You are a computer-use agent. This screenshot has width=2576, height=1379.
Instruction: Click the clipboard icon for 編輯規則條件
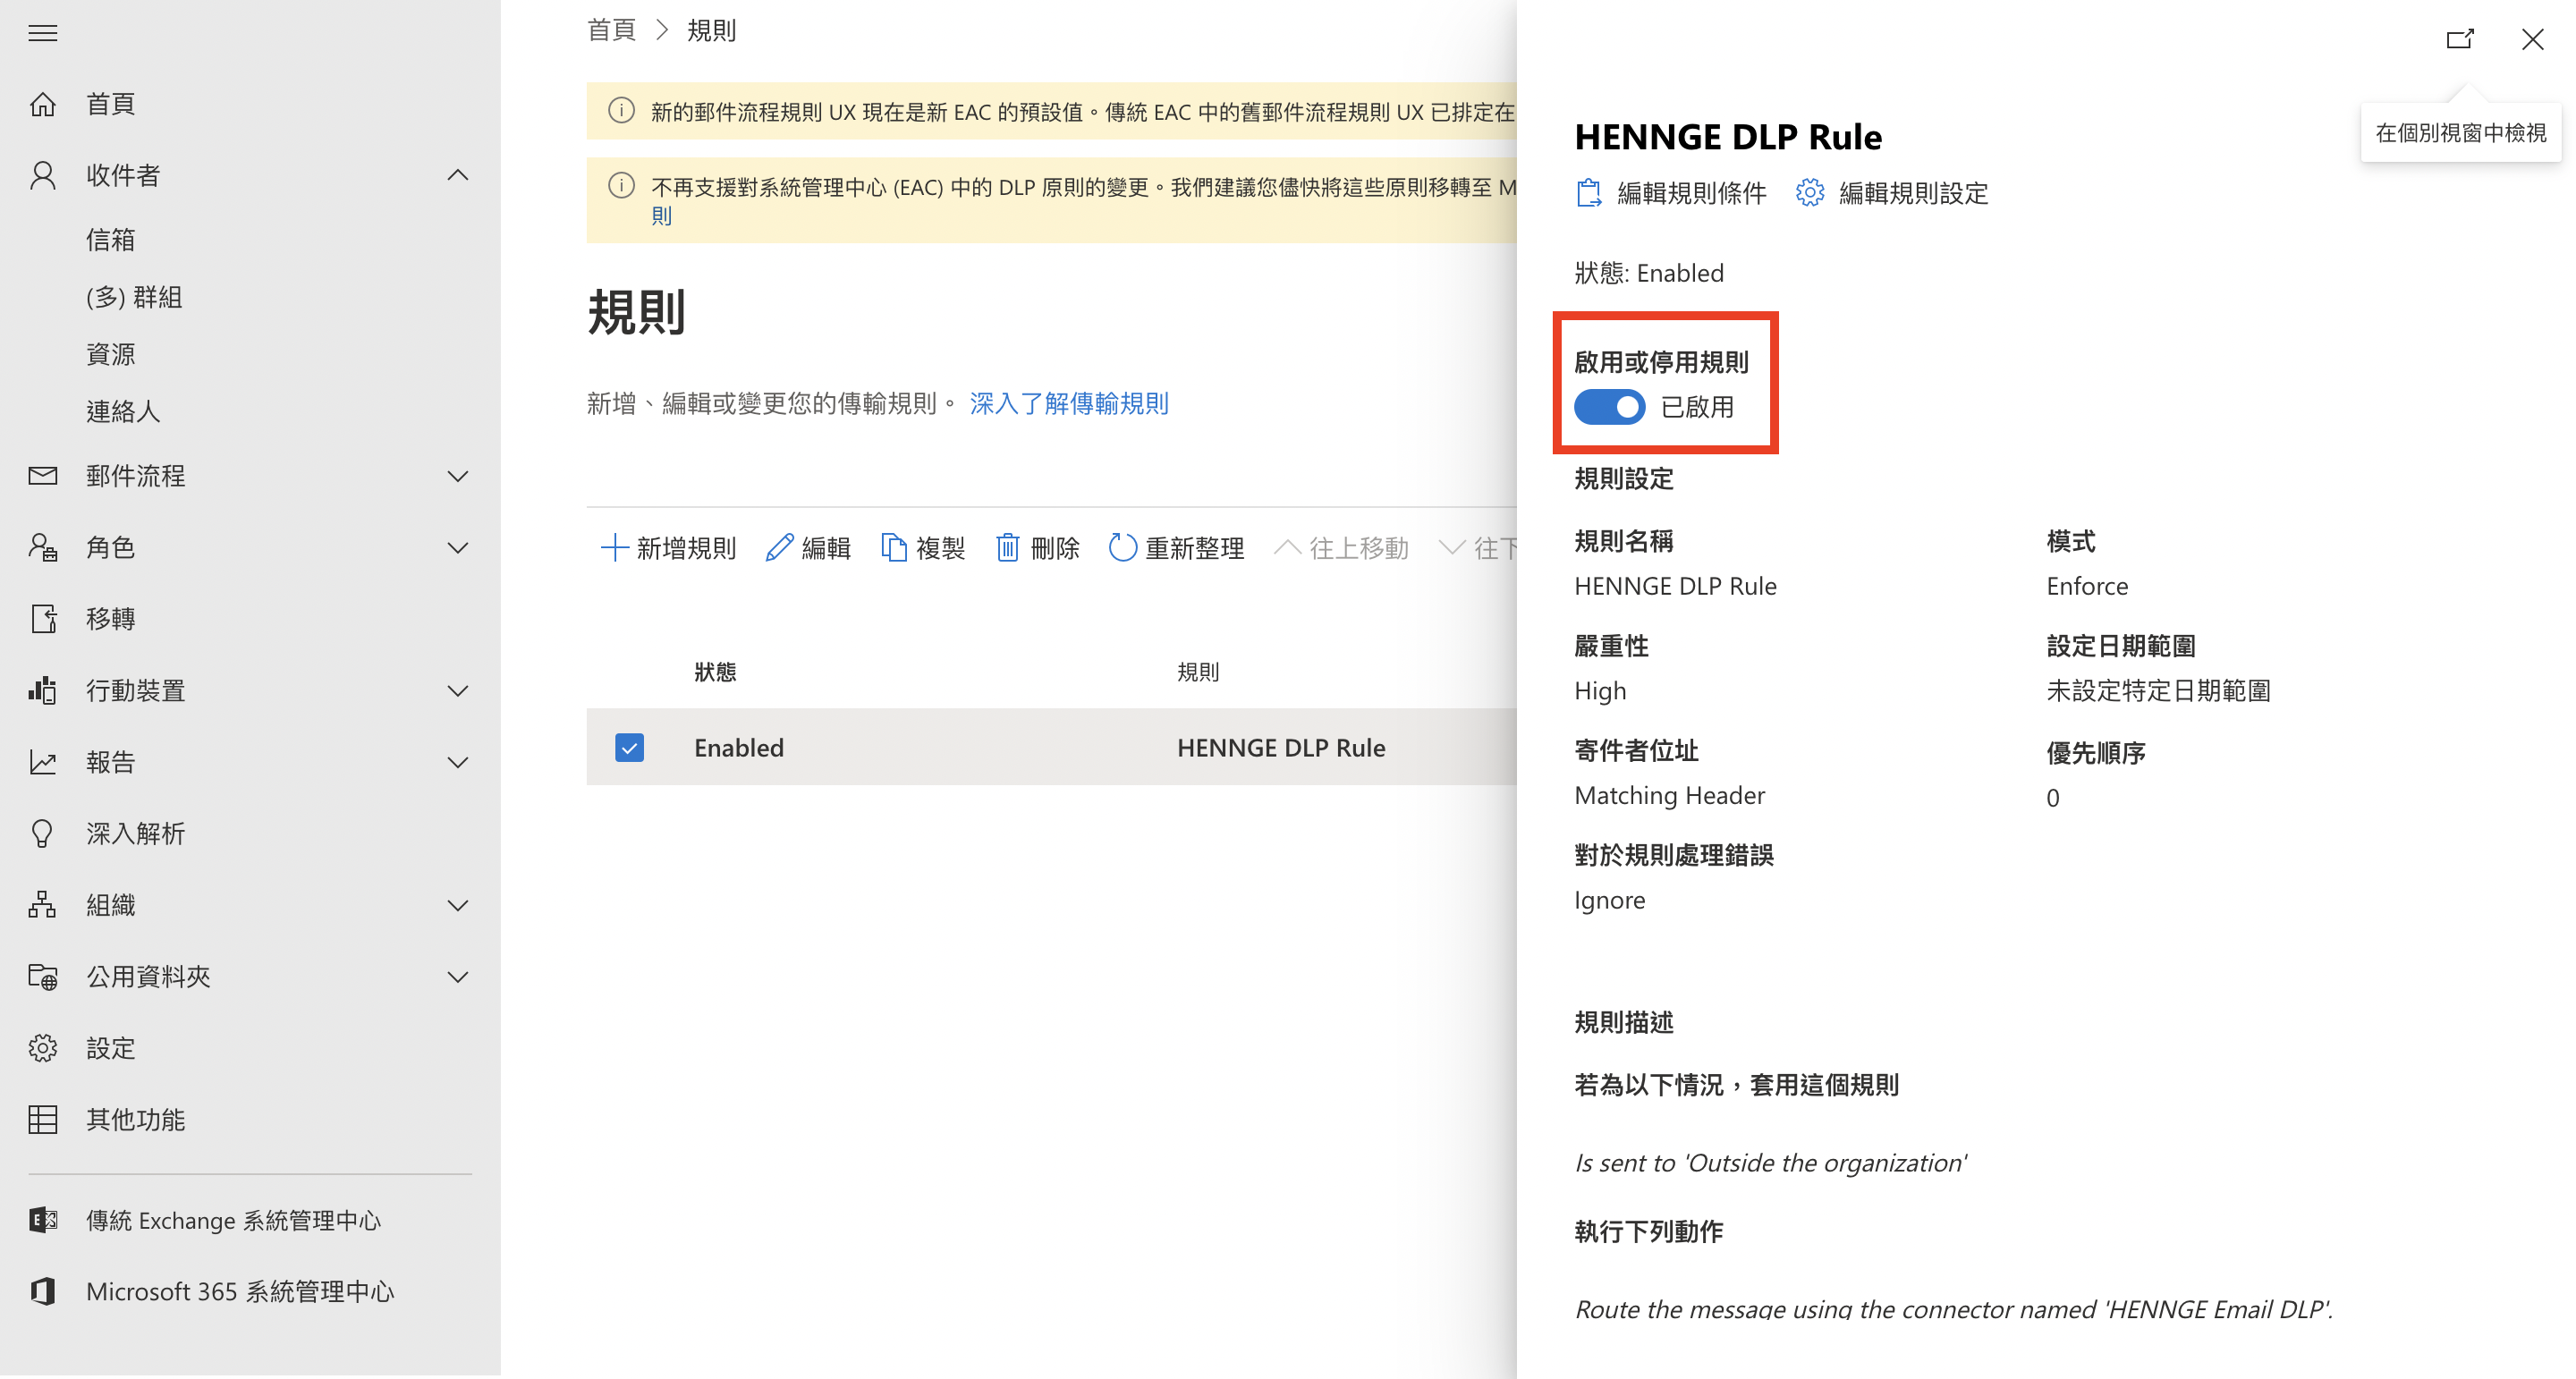(x=1589, y=193)
